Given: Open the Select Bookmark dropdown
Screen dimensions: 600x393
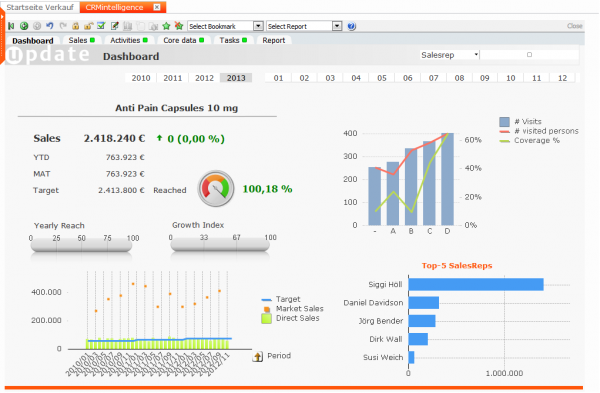Looking at the screenshot, I should click(x=225, y=26).
